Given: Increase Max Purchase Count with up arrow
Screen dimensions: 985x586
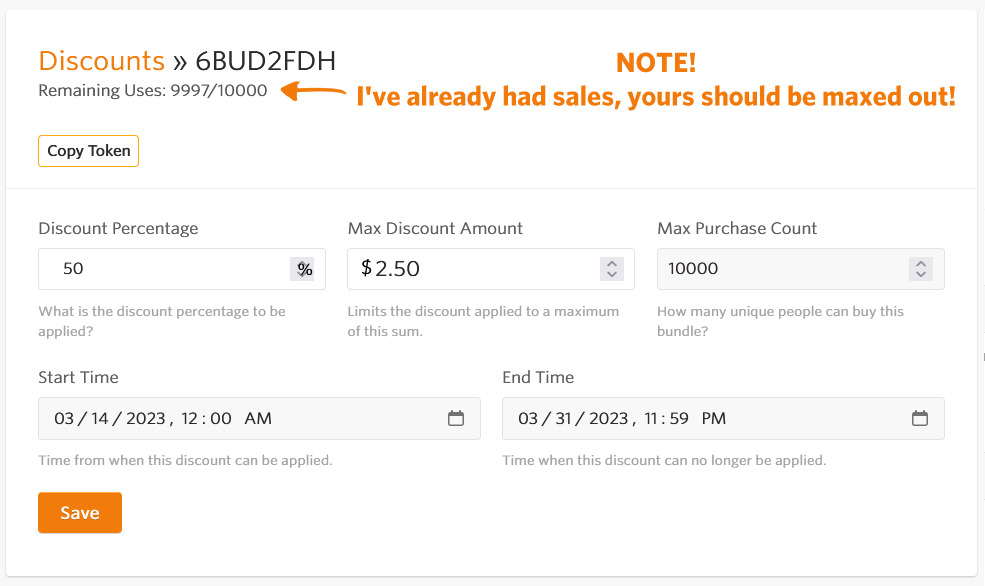Looking at the screenshot, I should pos(921,264).
